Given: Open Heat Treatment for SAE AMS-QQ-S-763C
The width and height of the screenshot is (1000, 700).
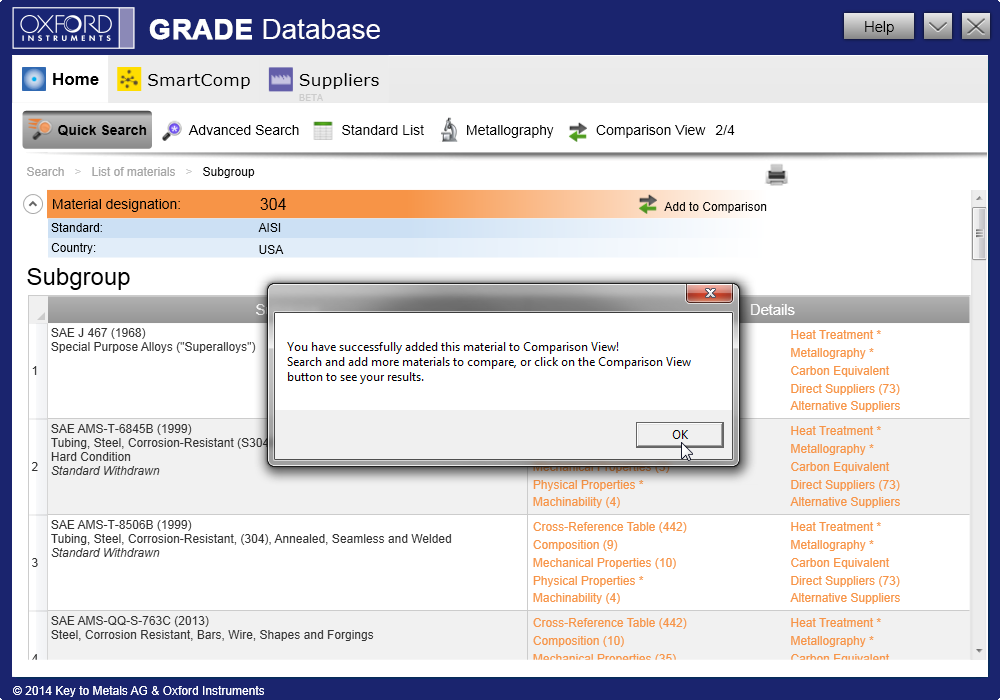Looking at the screenshot, I should point(835,623).
